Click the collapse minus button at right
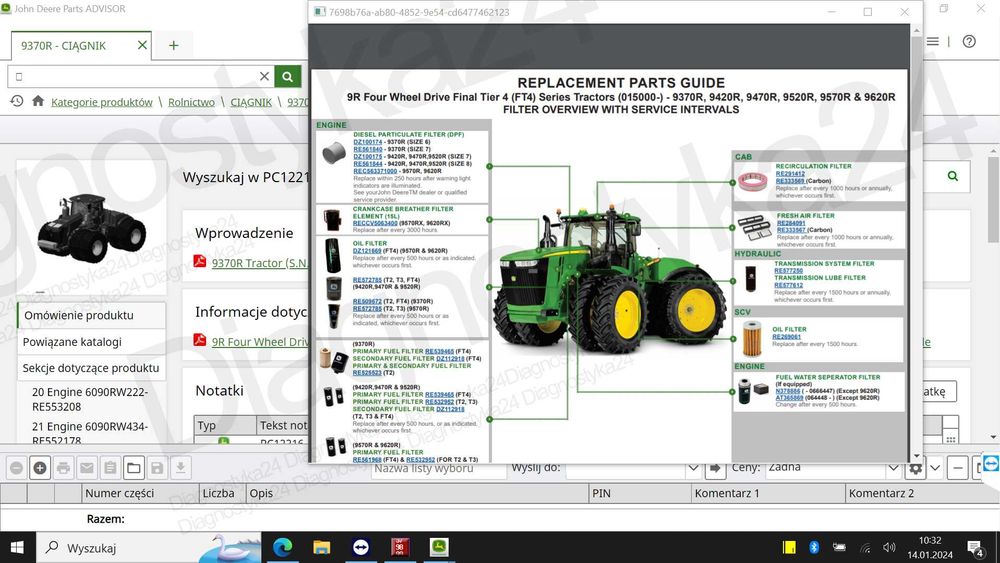The height and width of the screenshot is (563, 1000). coord(957,469)
